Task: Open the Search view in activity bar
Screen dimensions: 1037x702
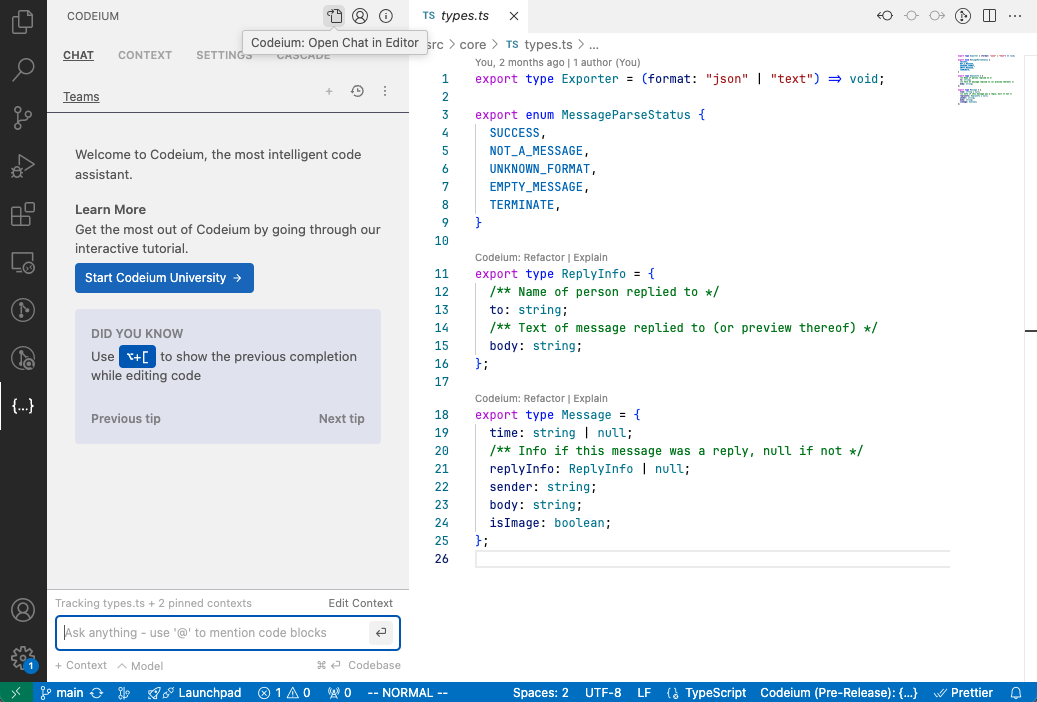Action: click(23, 70)
